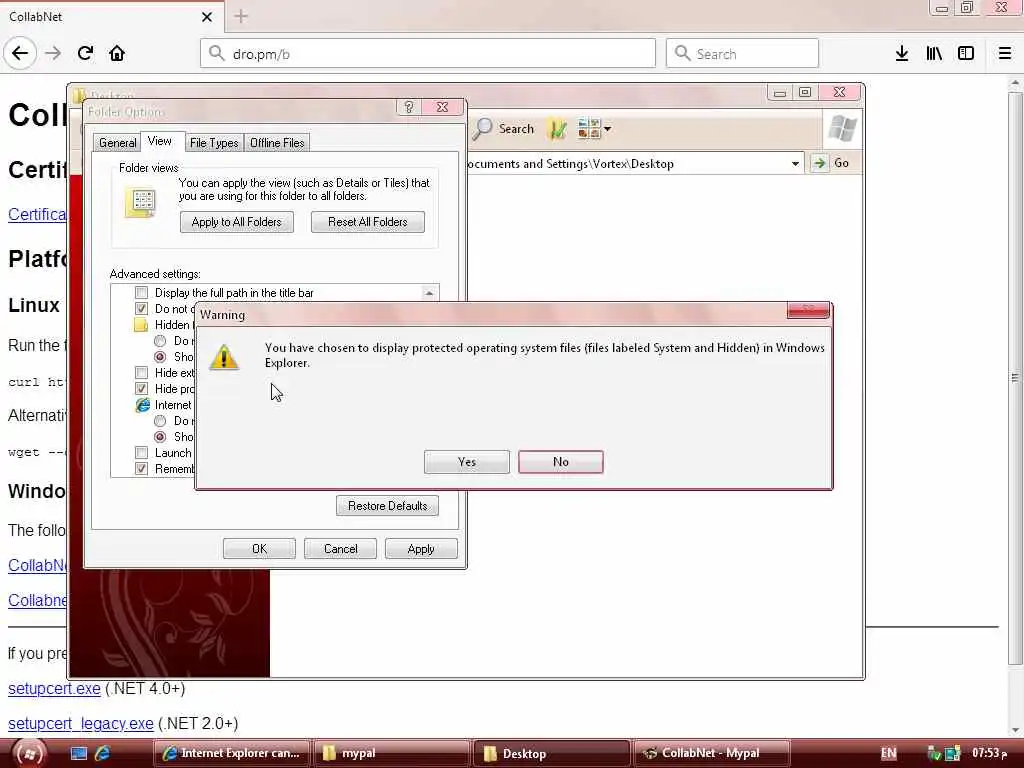This screenshot has height=768, width=1024.
Task: Open the browser home page
Action: pos(117,53)
